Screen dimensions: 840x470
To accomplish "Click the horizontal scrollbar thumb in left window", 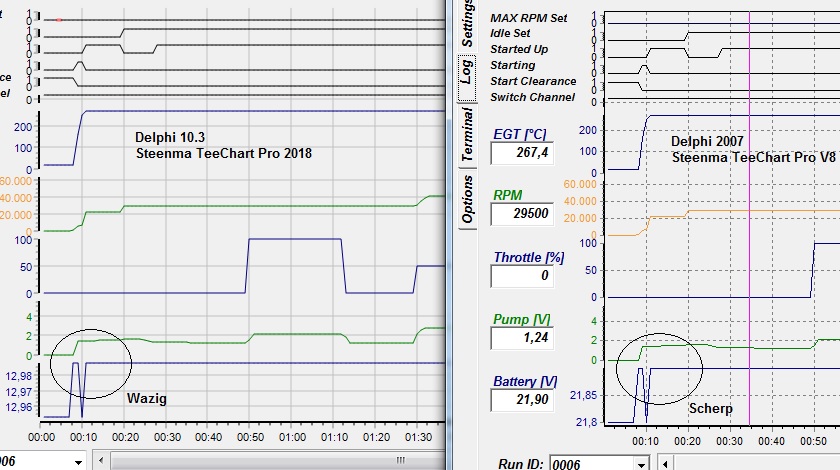I will pyautogui.click(x=276, y=461).
